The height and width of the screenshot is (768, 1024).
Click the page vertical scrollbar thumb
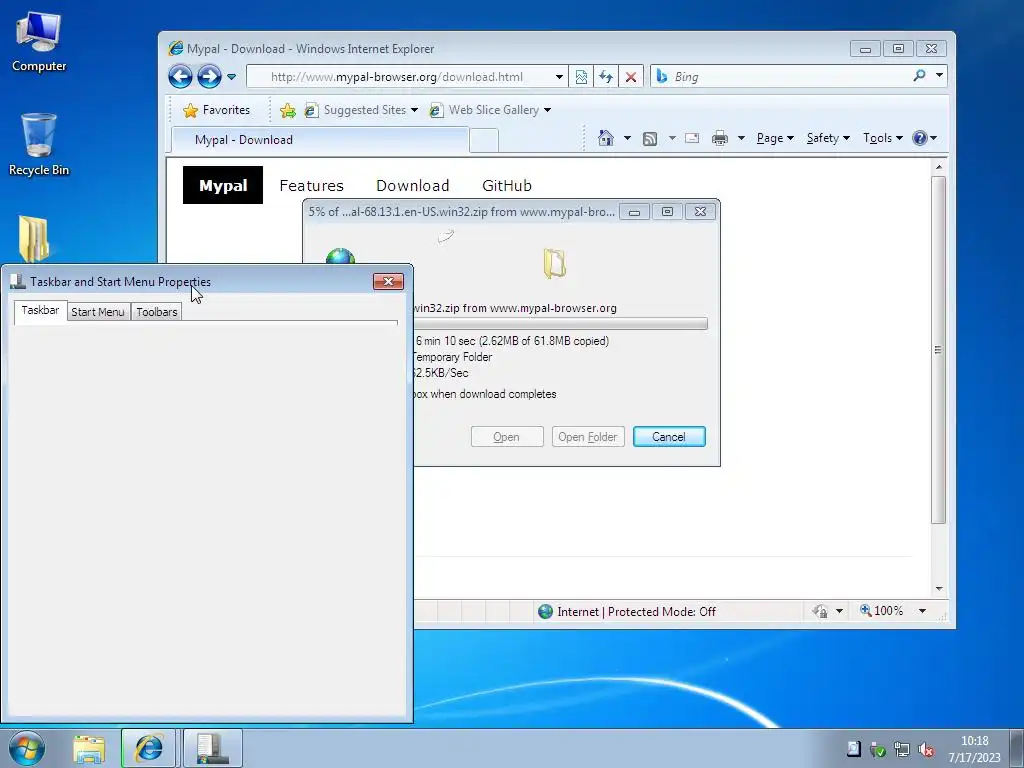coord(938,349)
